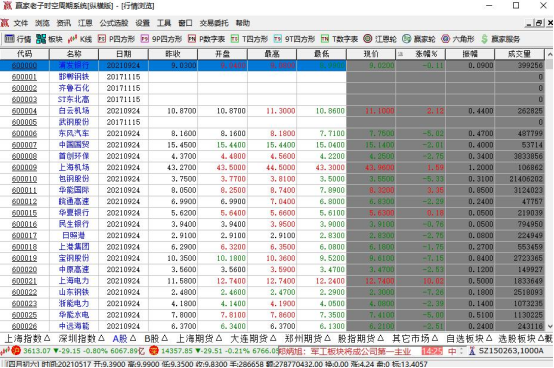Sort by the 现价 column header

point(371,54)
